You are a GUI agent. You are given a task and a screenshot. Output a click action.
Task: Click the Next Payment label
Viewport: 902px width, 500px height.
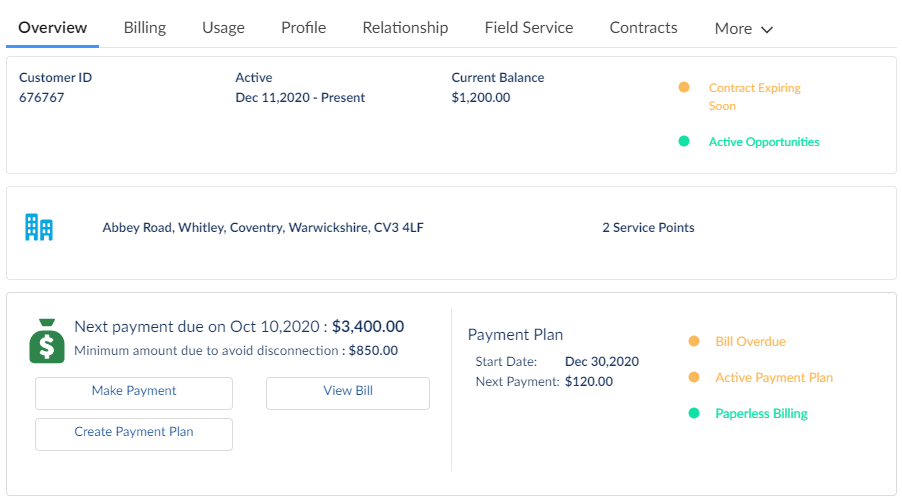(x=517, y=381)
